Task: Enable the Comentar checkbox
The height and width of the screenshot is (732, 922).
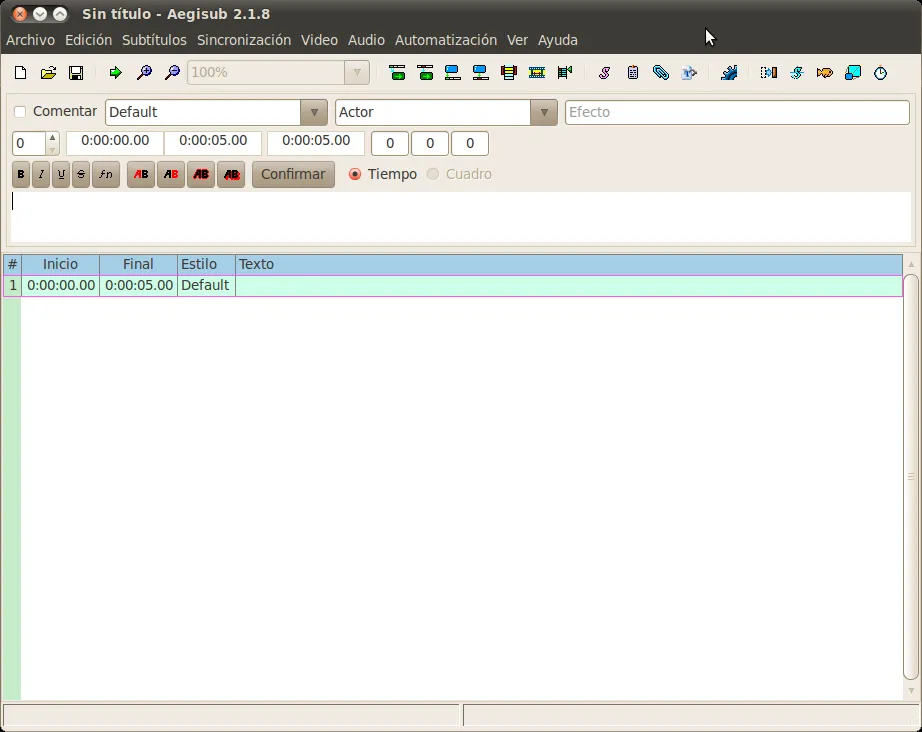Action: click(20, 112)
